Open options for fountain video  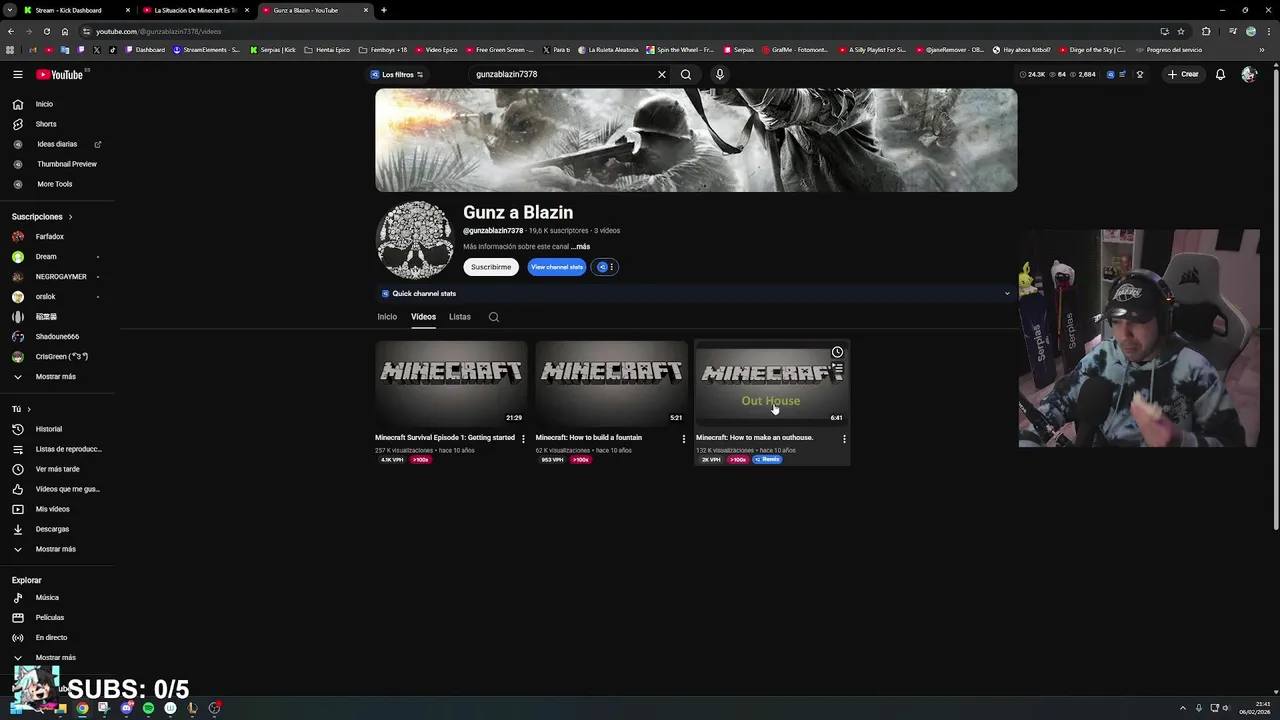point(684,438)
